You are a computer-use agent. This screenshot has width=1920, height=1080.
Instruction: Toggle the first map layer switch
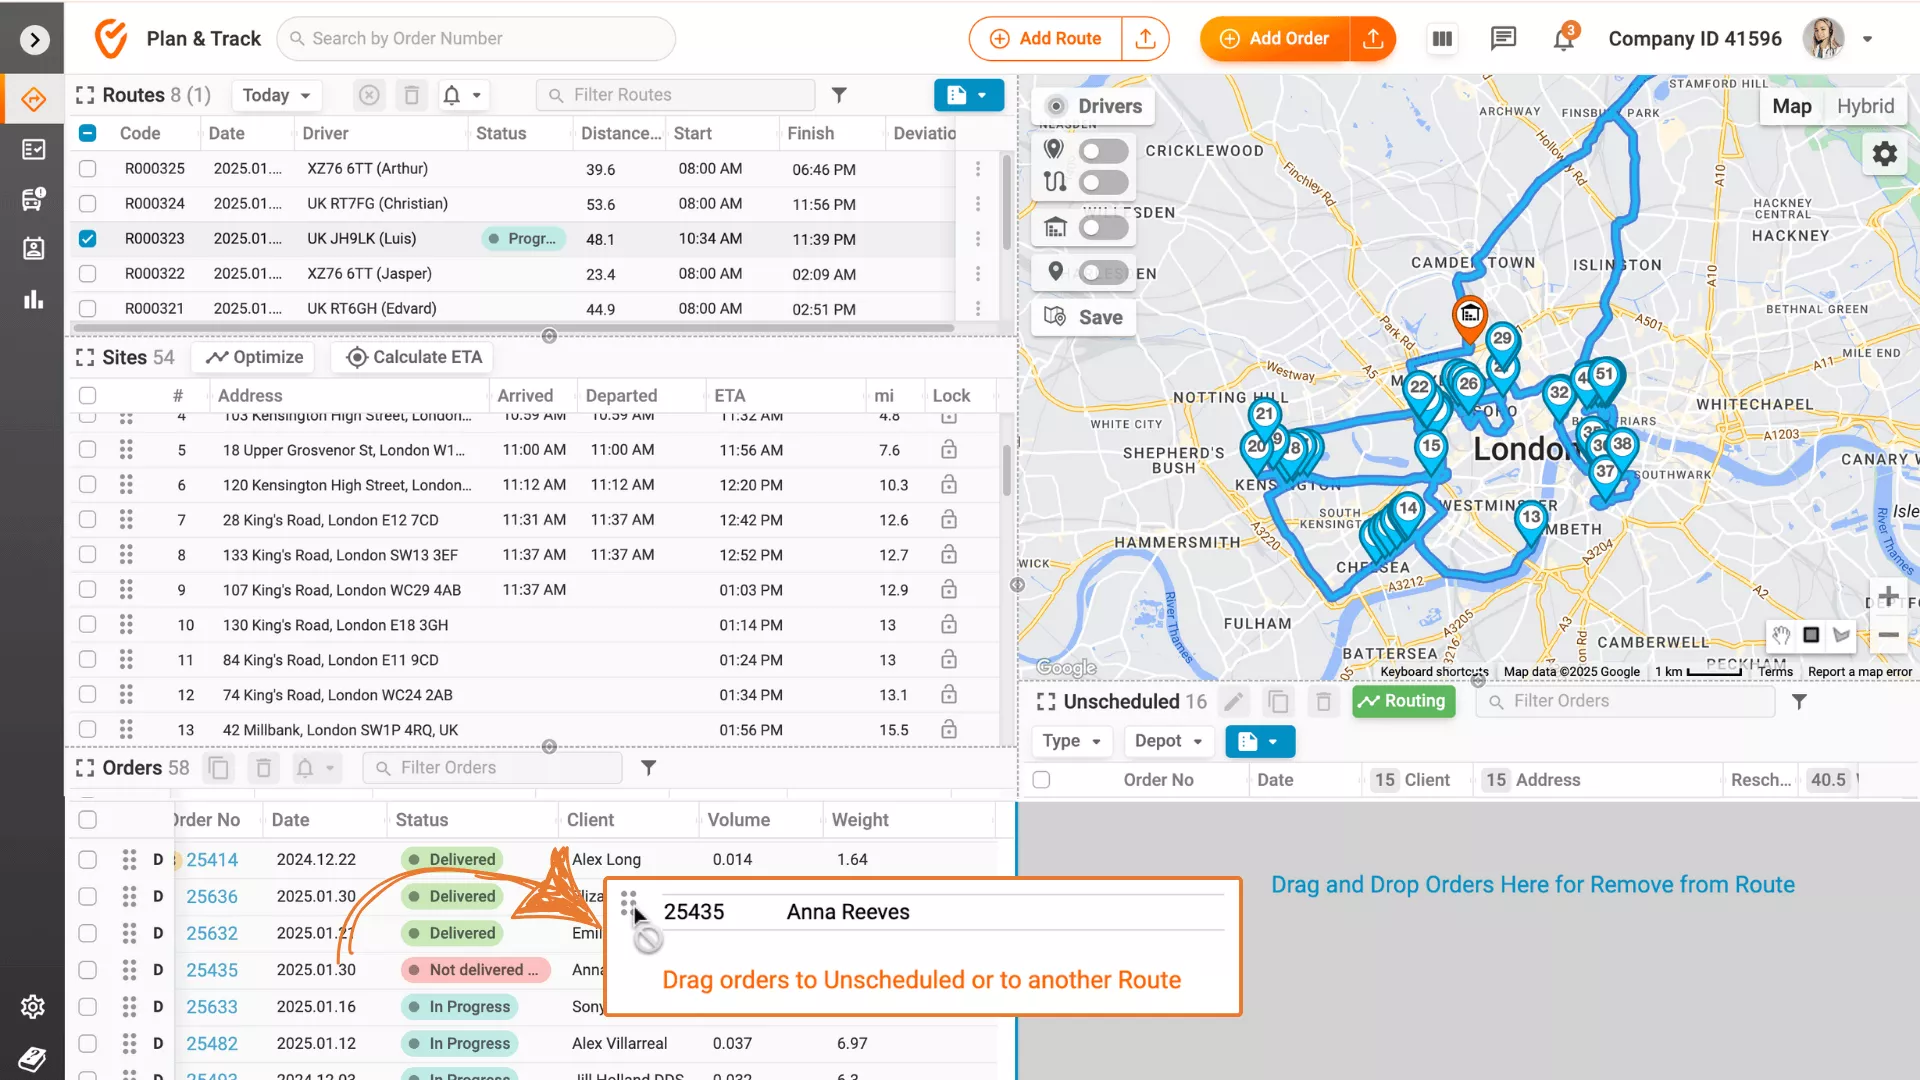pyautogui.click(x=1103, y=151)
